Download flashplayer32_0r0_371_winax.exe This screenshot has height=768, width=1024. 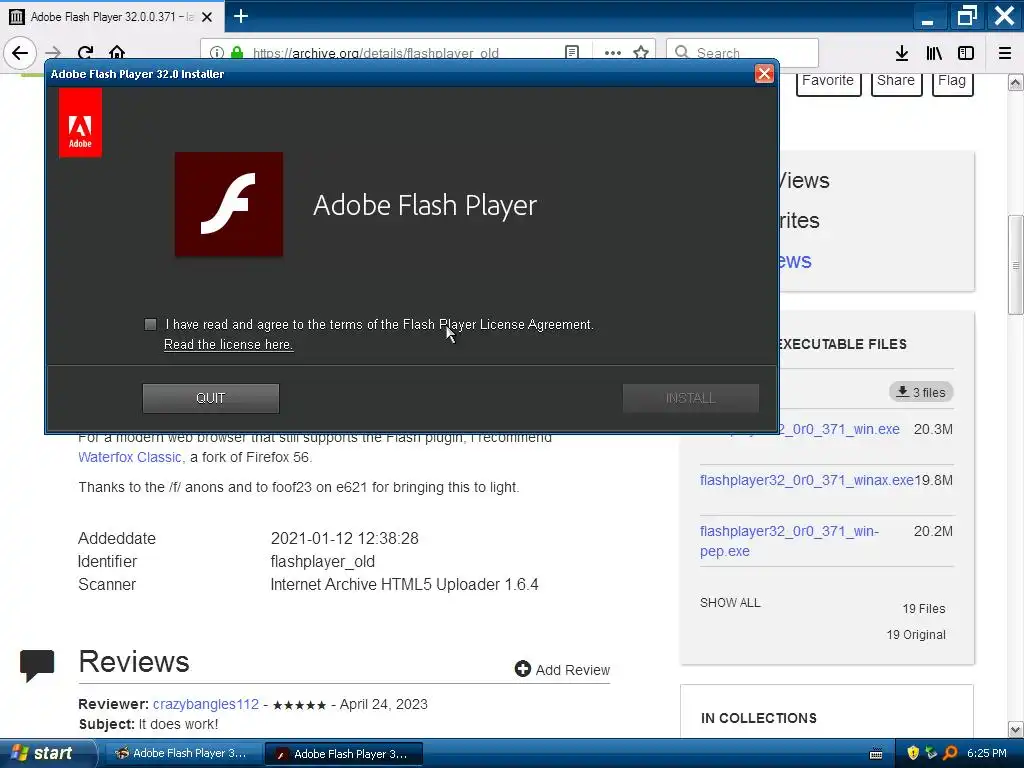pos(807,480)
